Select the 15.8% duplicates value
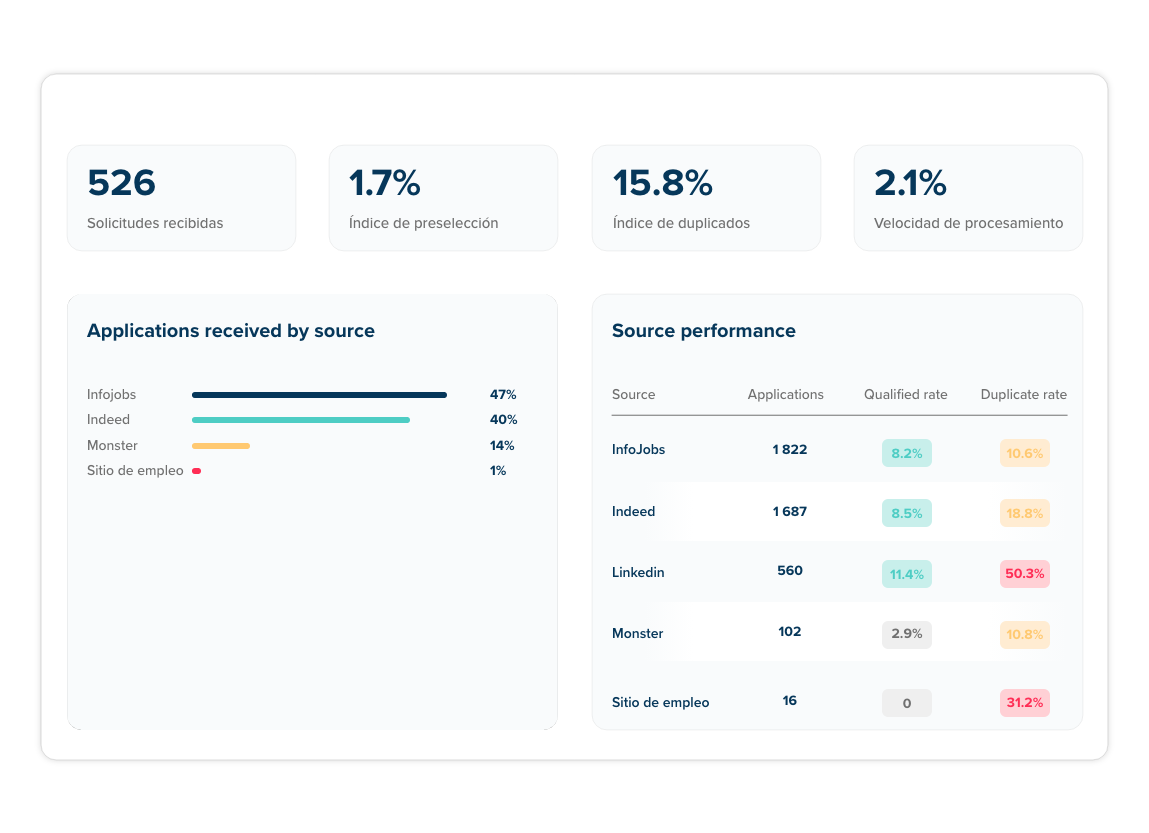 click(662, 183)
